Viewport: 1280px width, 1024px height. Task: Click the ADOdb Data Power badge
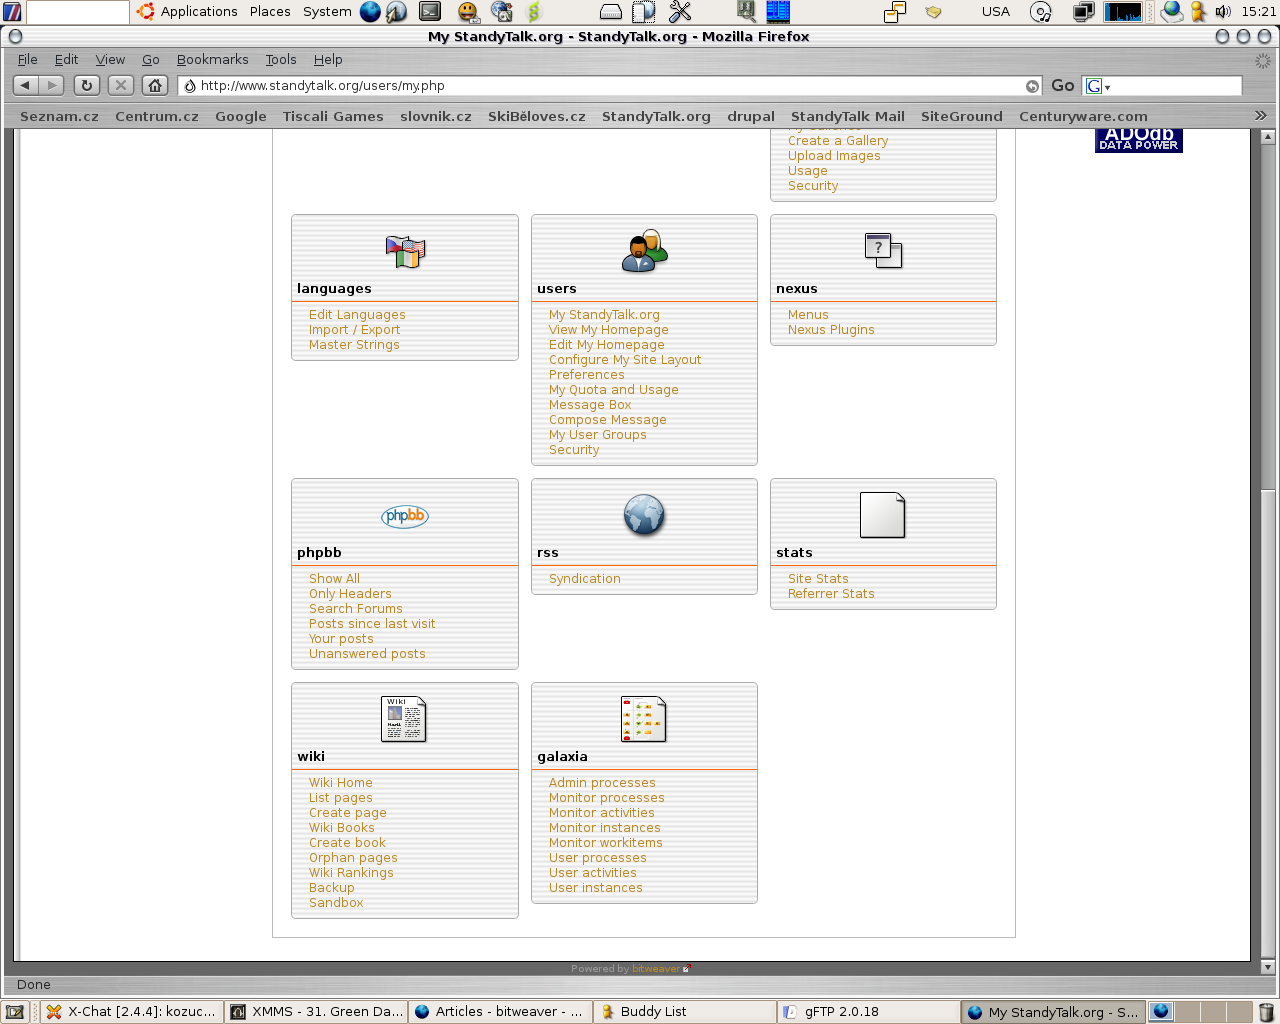point(1139,140)
